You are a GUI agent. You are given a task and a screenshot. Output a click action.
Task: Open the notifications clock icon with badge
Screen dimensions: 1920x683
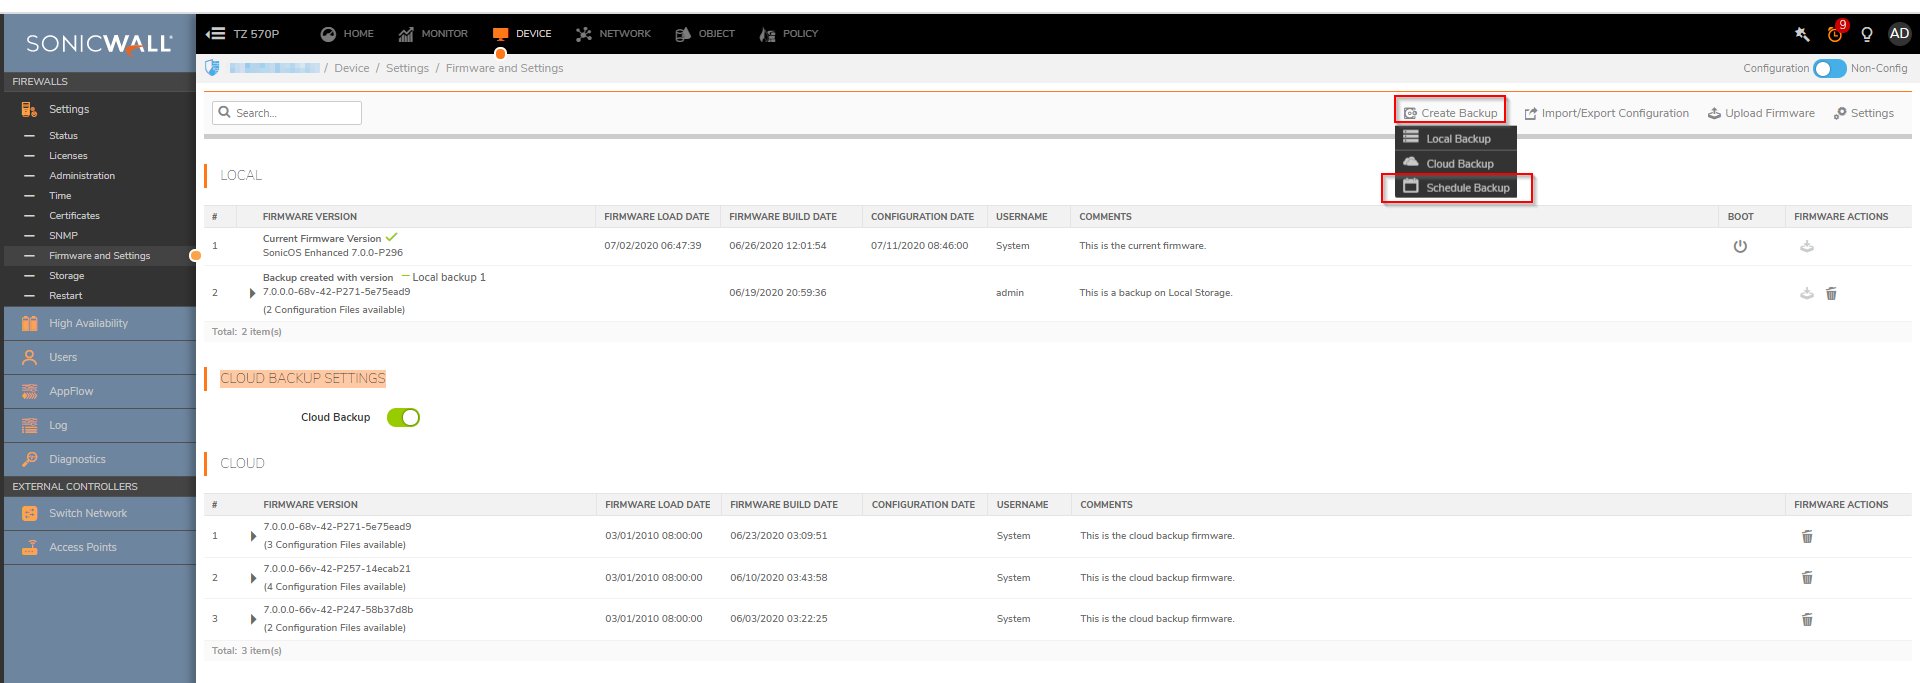point(1835,34)
